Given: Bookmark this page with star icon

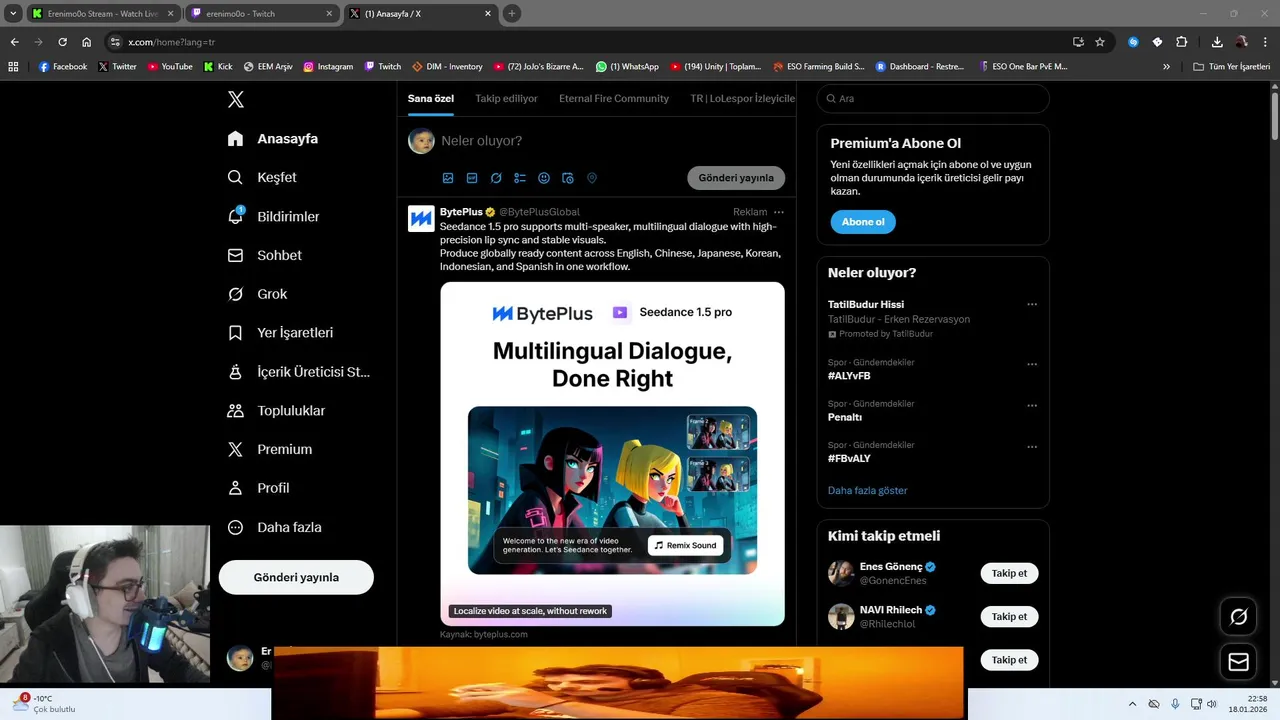Looking at the screenshot, I should point(1100,42).
